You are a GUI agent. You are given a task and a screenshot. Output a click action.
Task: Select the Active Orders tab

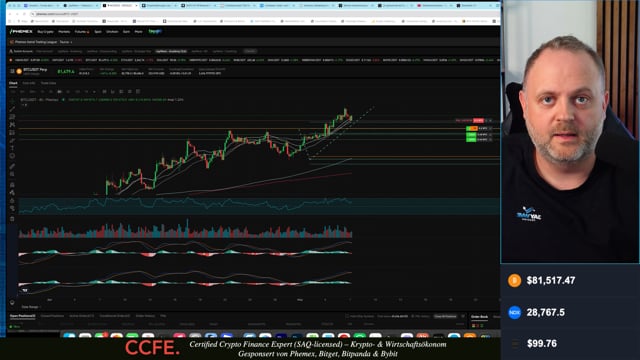click(x=82, y=316)
